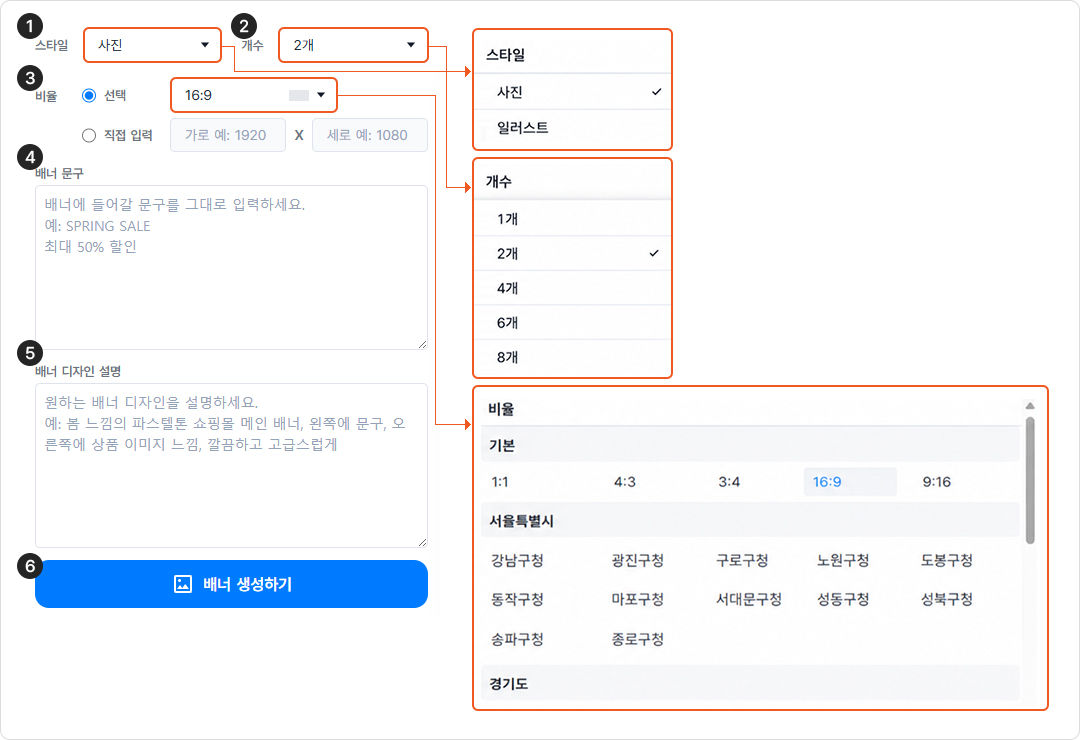Click the image icon in 배너 생성하기 button
The image size is (1080, 740).
click(183, 584)
